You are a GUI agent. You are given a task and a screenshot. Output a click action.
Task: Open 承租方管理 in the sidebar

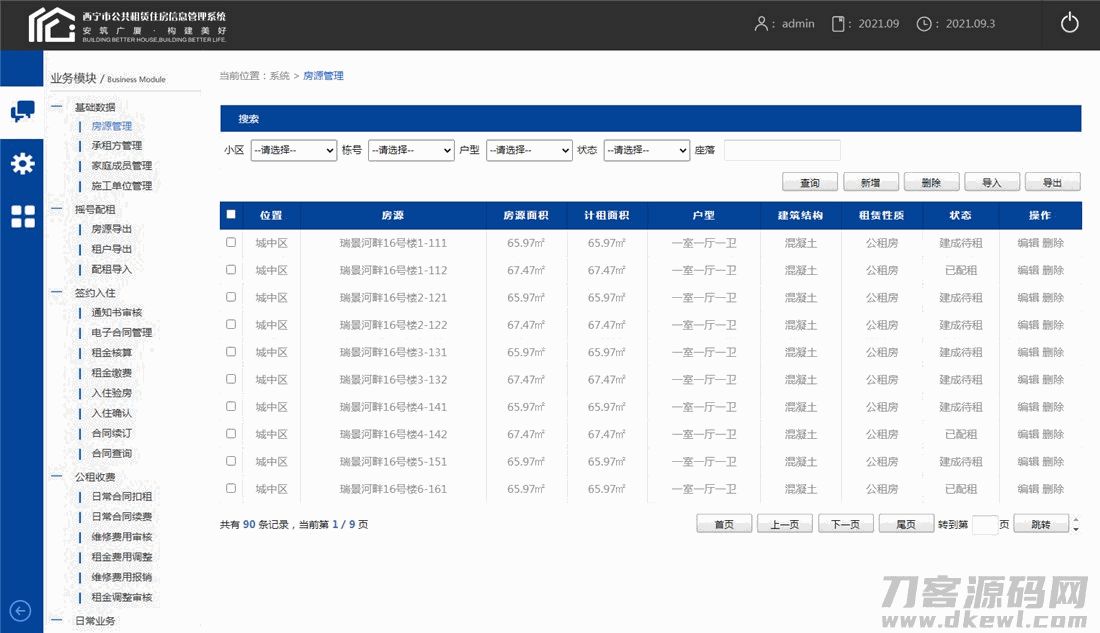(117, 146)
